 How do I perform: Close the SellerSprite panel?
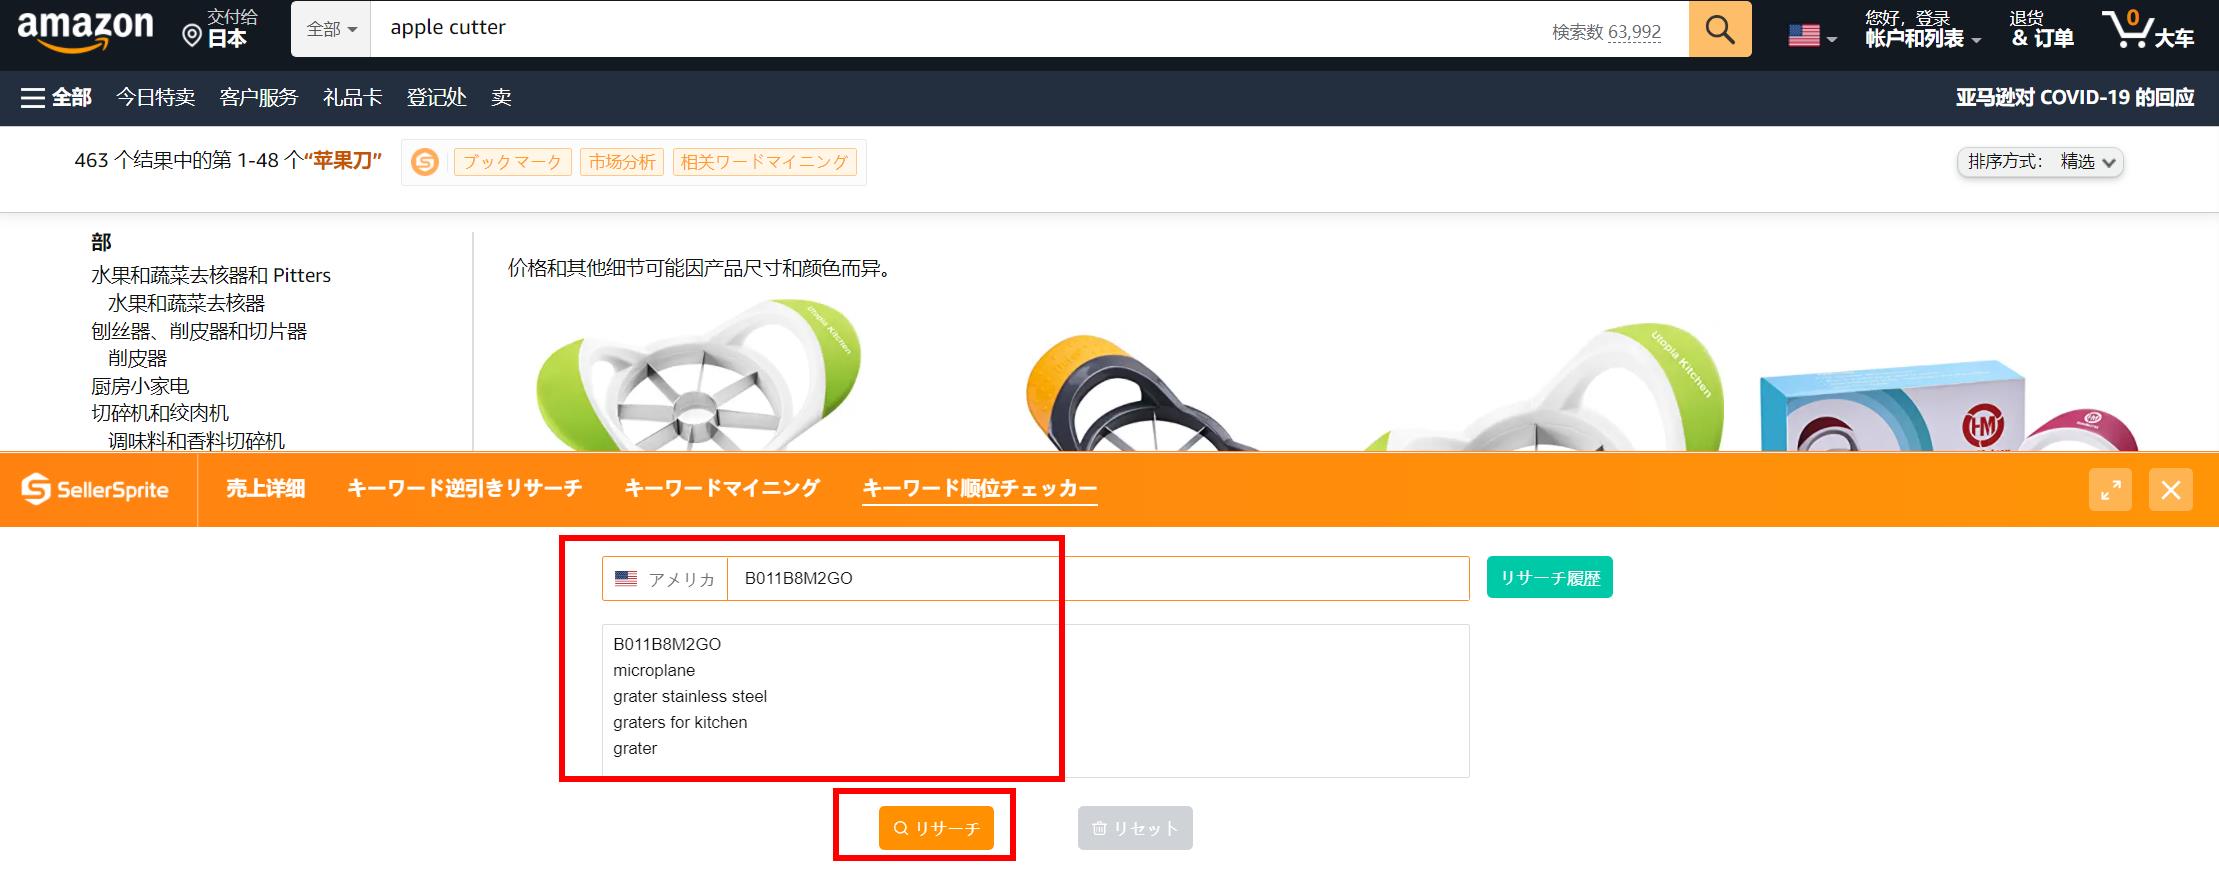pyautogui.click(x=2171, y=490)
